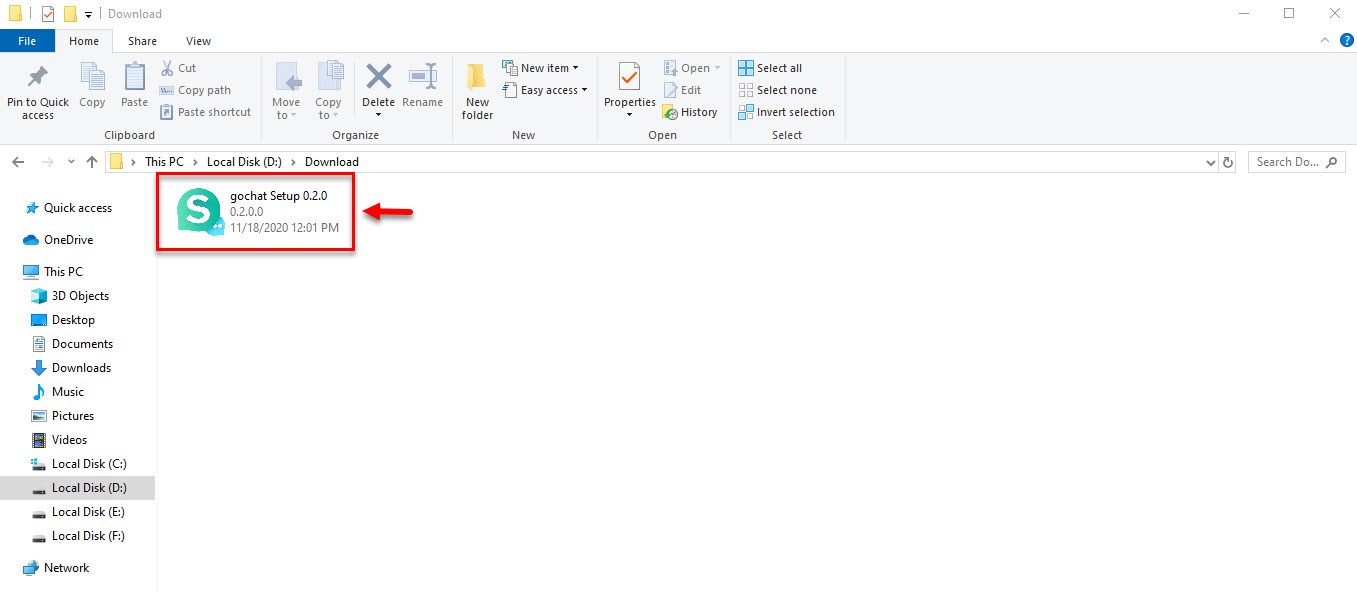Open the New item dropdown
Viewport: 1357px width, 592px height.
click(x=541, y=68)
